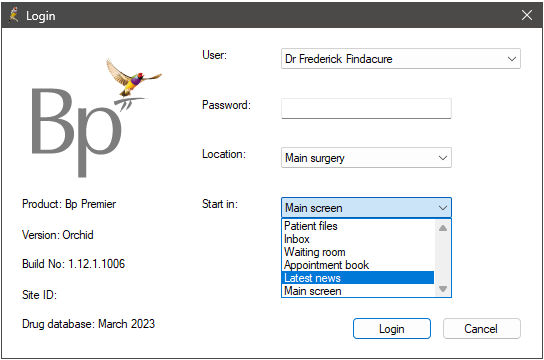The width and height of the screenshot is (544, 360).
Task: Focus the Password input field
Action: pyautogui.click(x=366, y=109)
